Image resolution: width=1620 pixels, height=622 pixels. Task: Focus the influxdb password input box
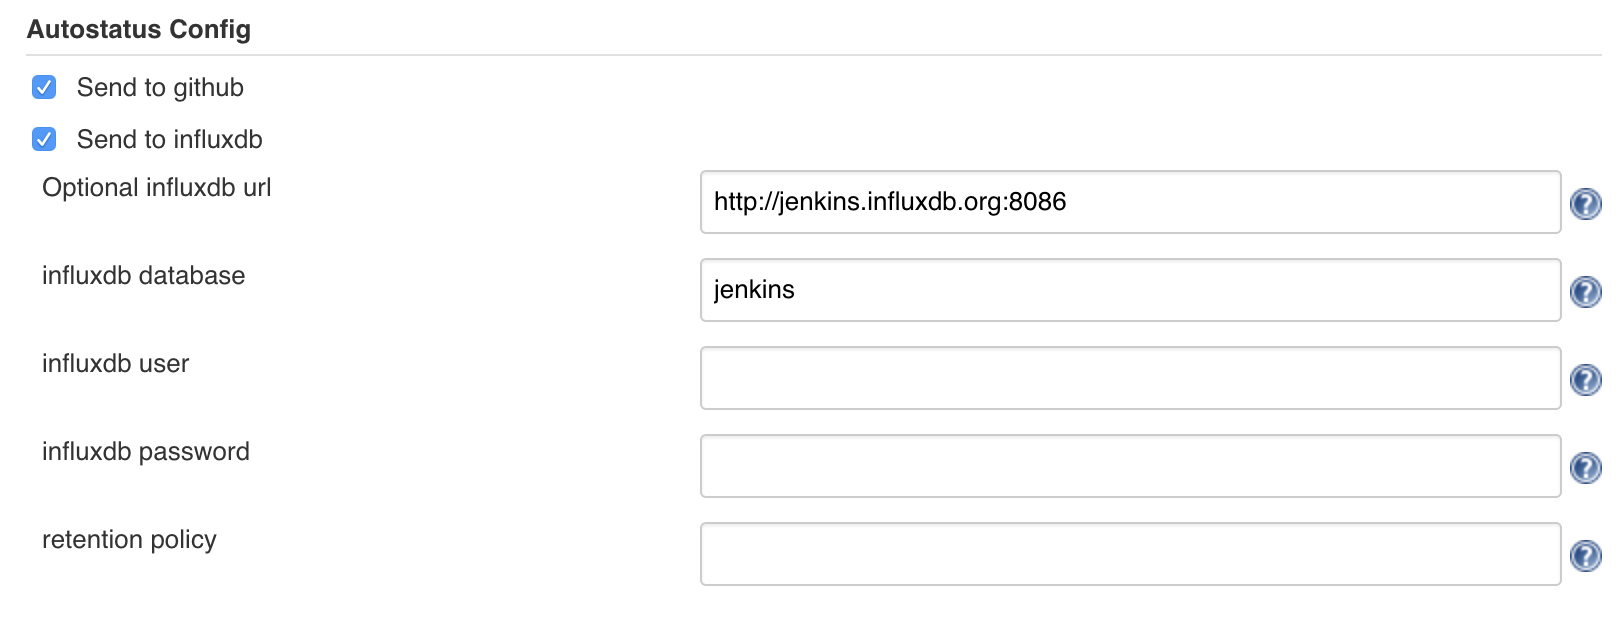click(x=1130, y=466)
